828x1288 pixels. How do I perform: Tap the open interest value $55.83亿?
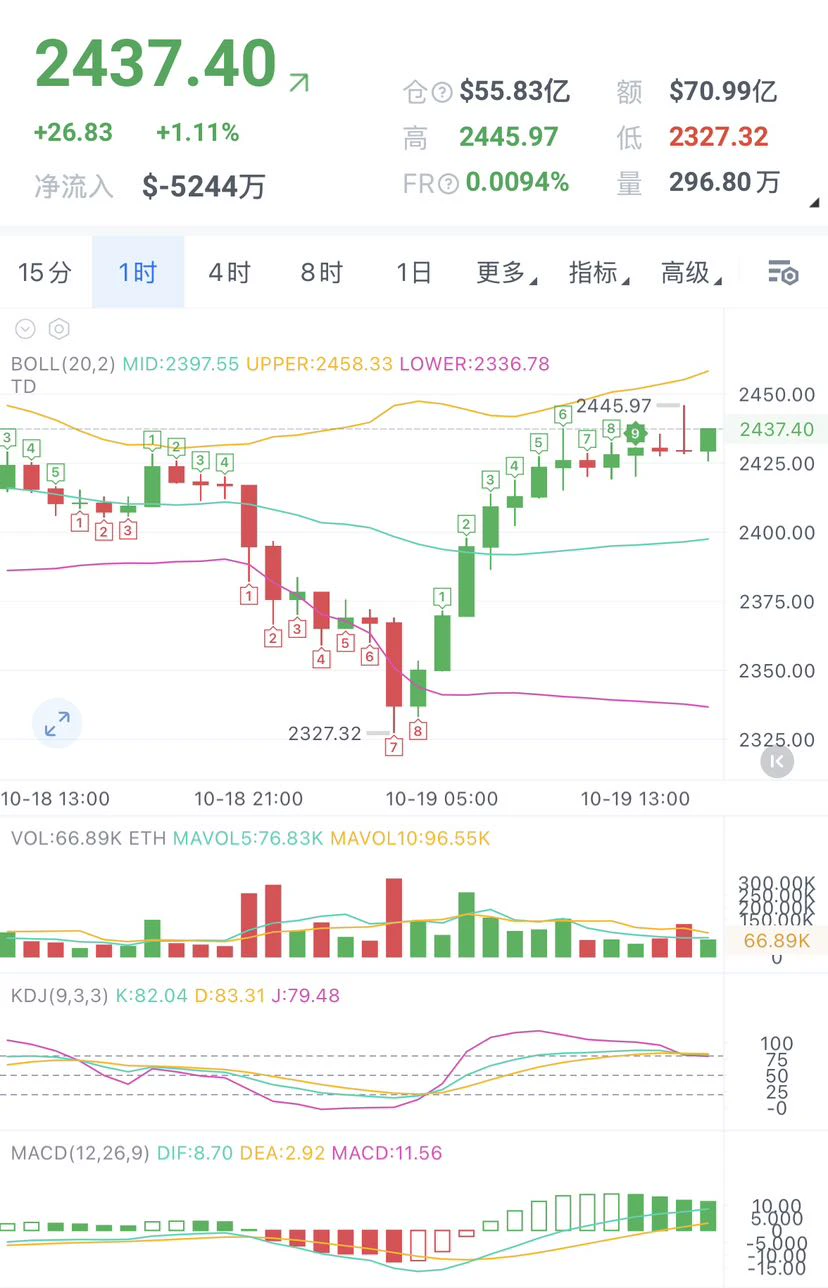[515, 92]
